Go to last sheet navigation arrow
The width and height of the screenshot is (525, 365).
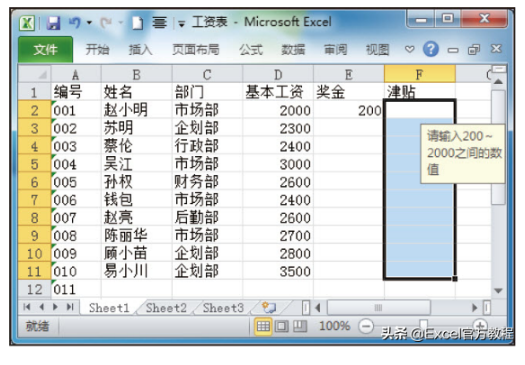coord(70,307)
